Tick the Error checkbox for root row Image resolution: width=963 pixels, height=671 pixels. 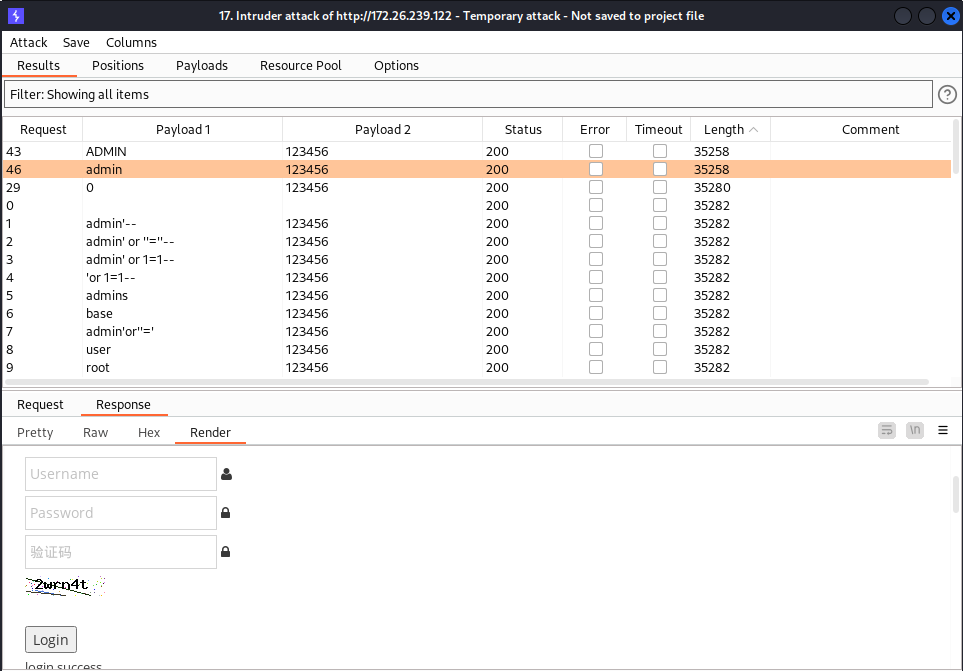pos(596,367)
